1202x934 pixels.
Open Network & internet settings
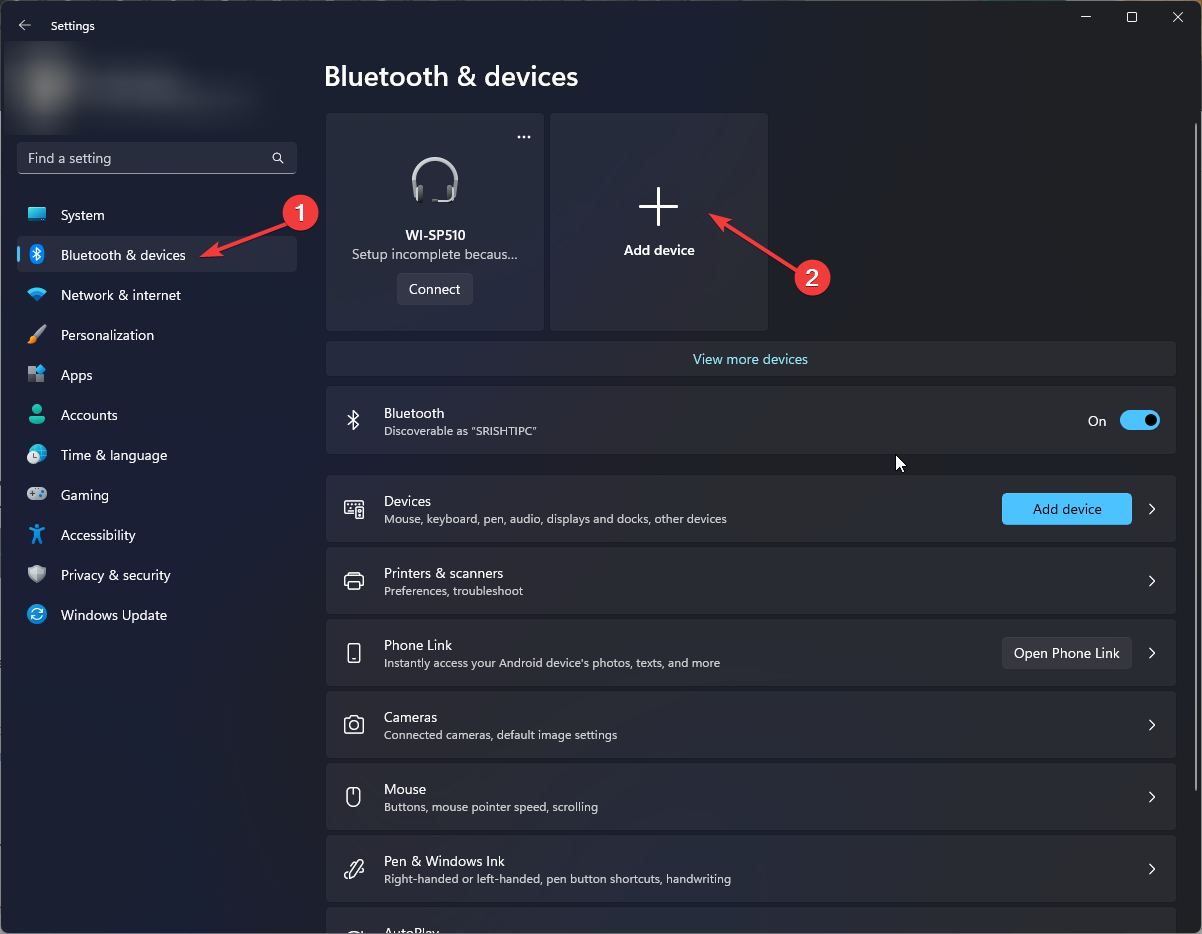point(120,295)
